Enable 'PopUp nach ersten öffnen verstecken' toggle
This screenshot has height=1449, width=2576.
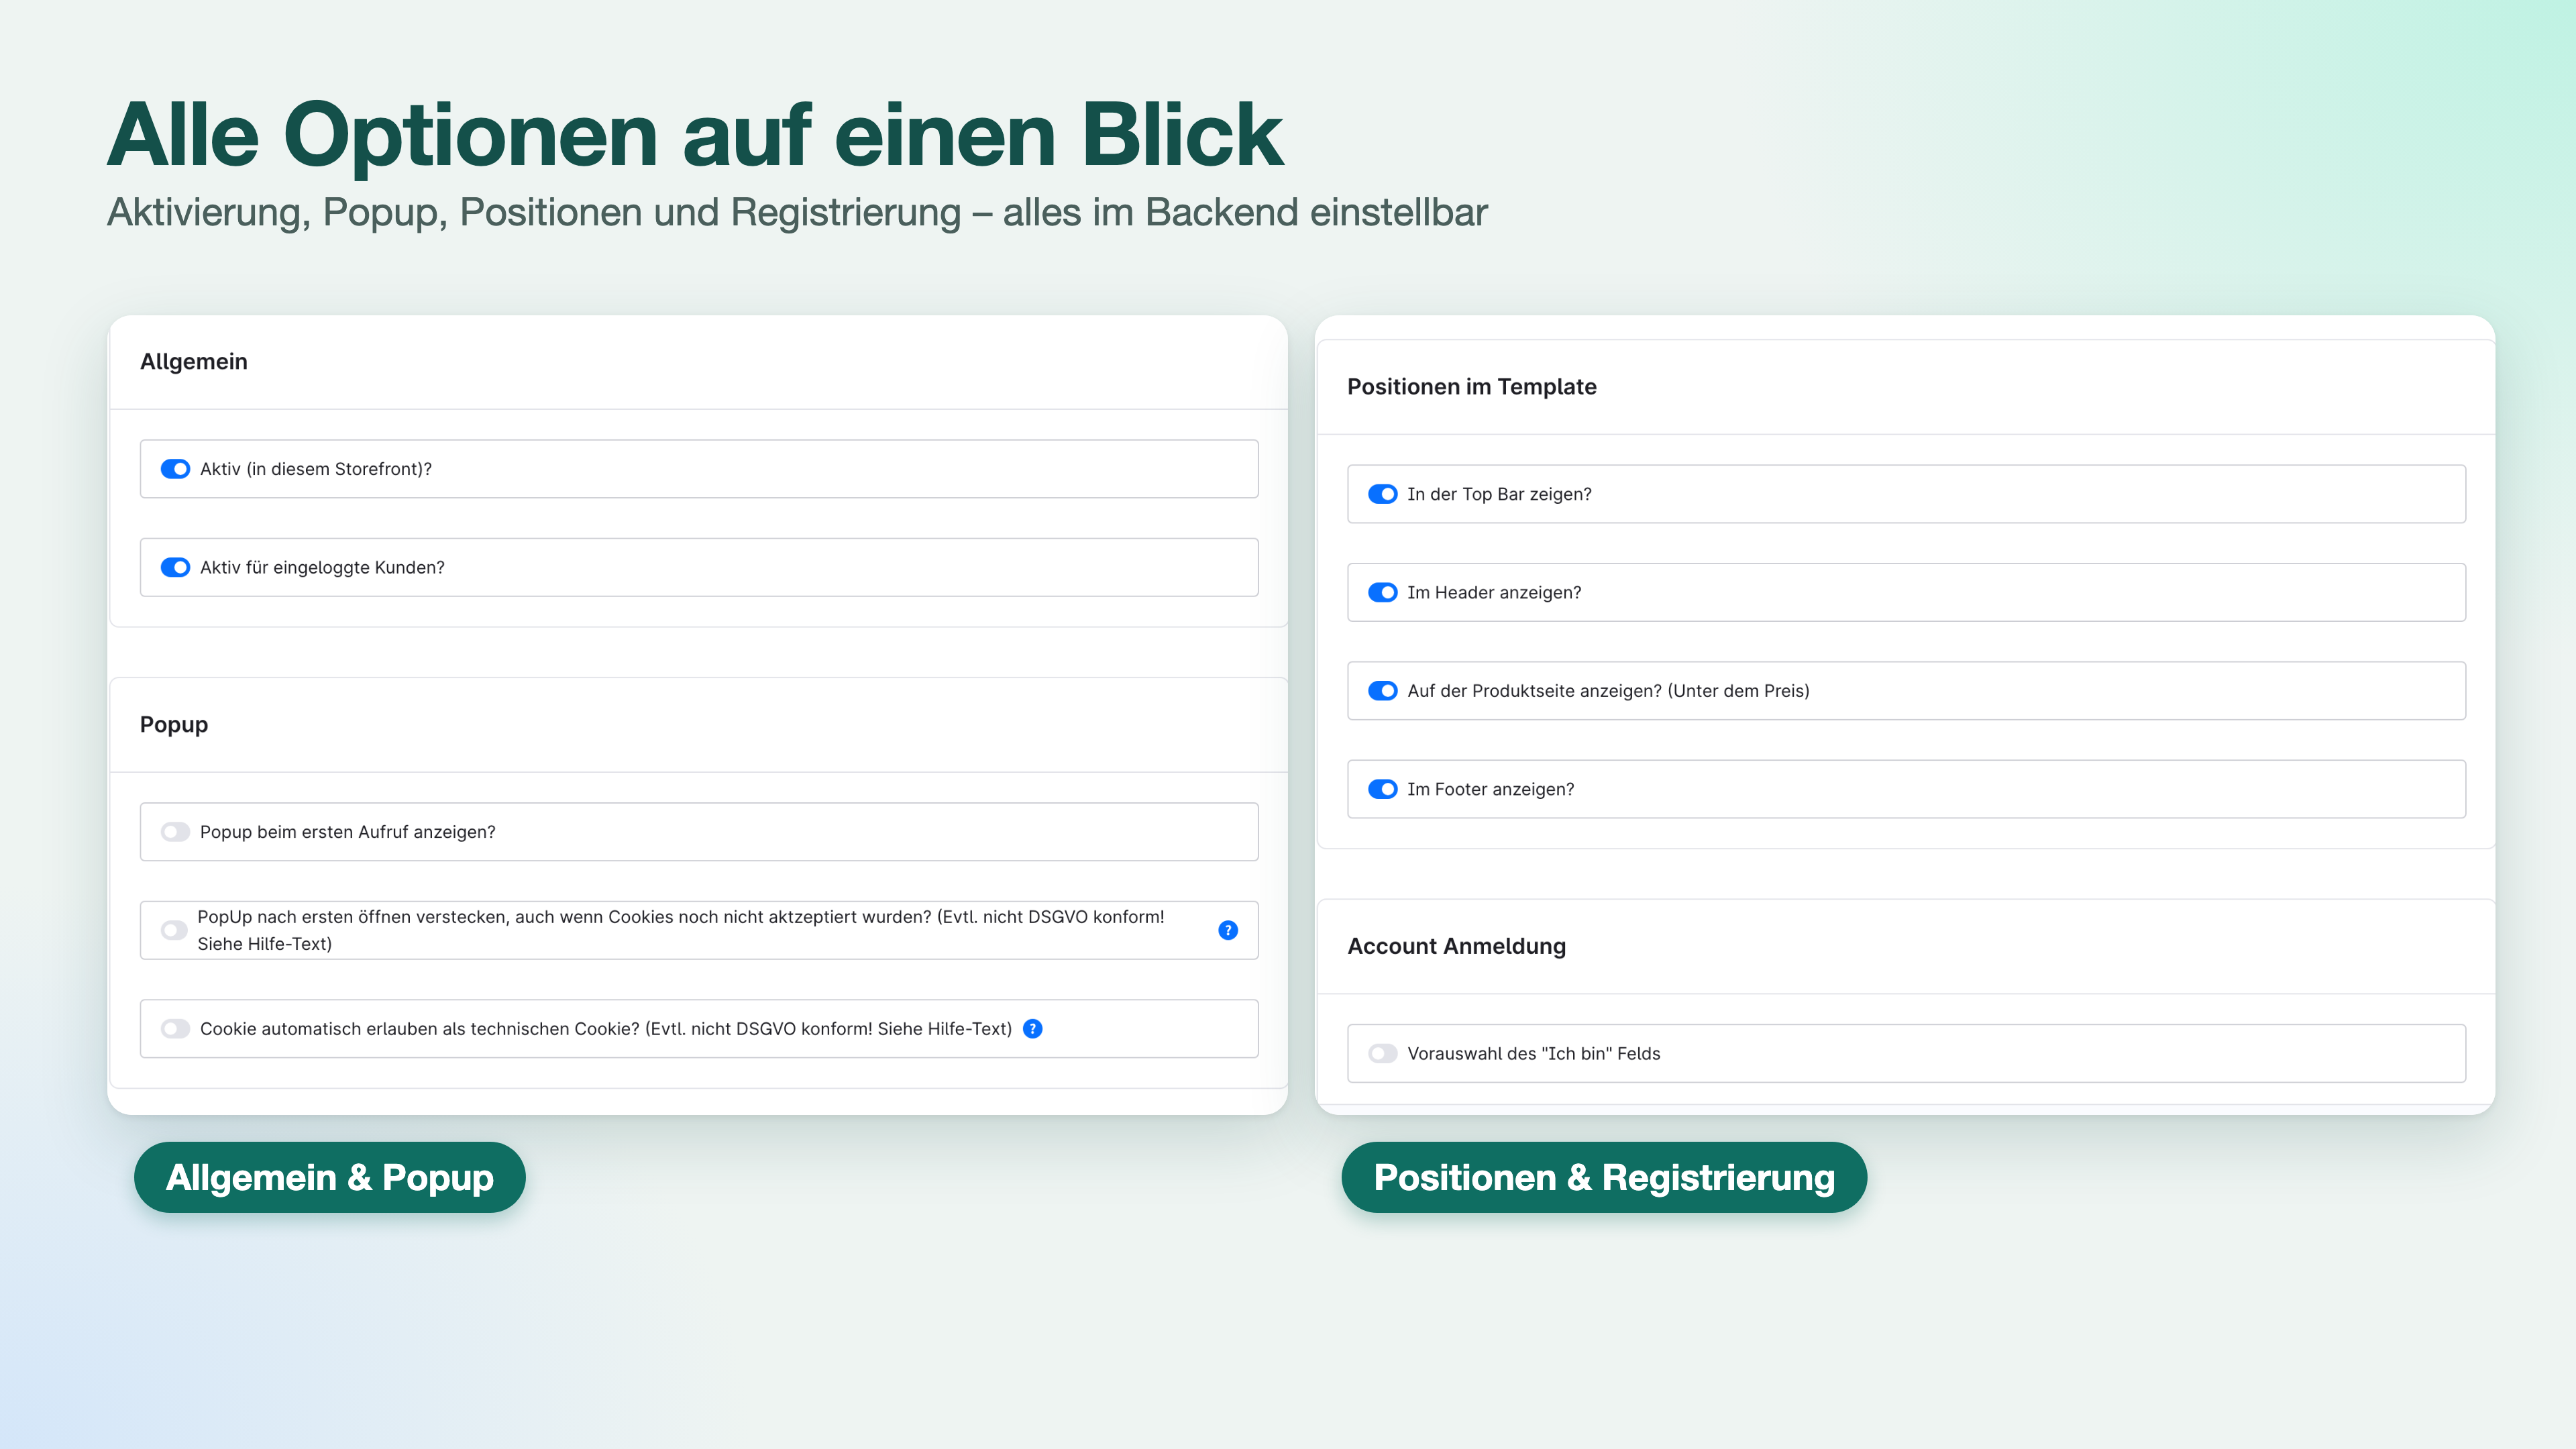(x=174, y=930)
